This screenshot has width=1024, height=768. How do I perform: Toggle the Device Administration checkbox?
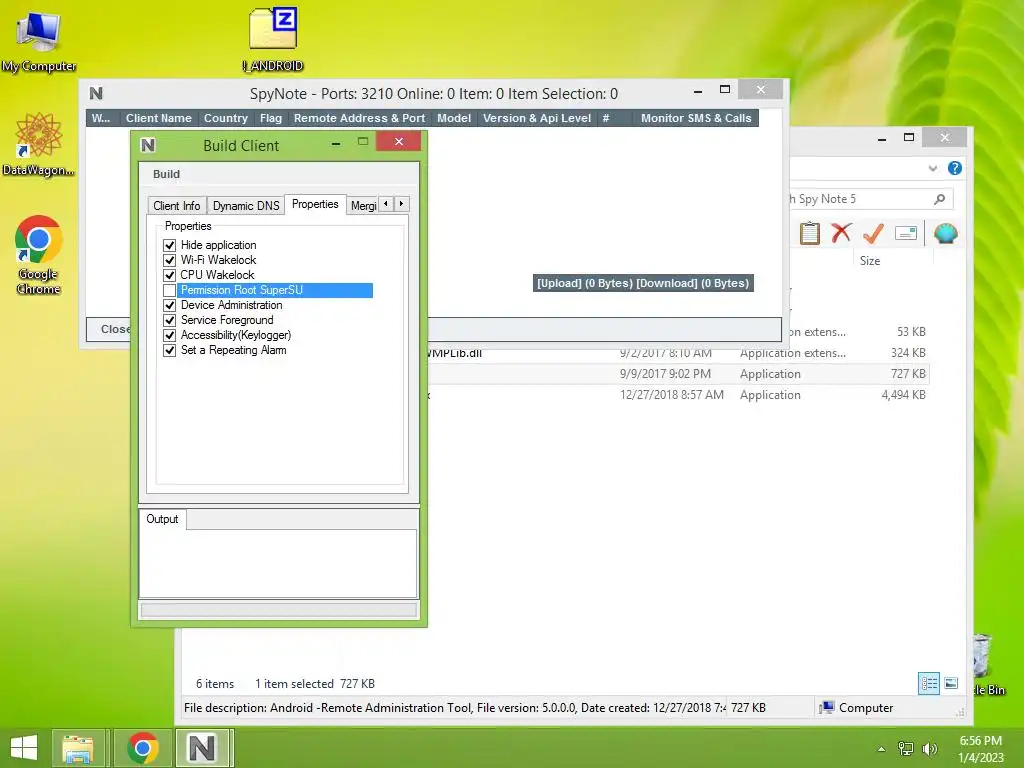[170, 305]
